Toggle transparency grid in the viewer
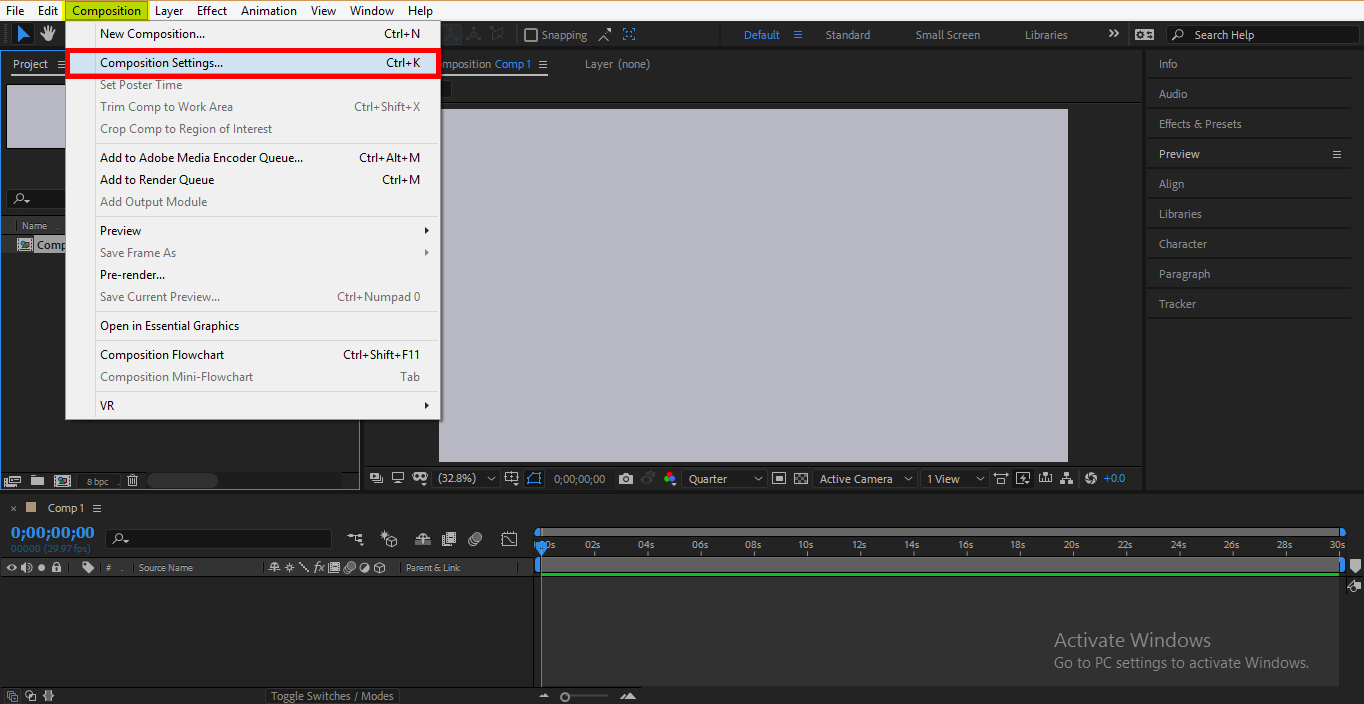 [800, 478]
